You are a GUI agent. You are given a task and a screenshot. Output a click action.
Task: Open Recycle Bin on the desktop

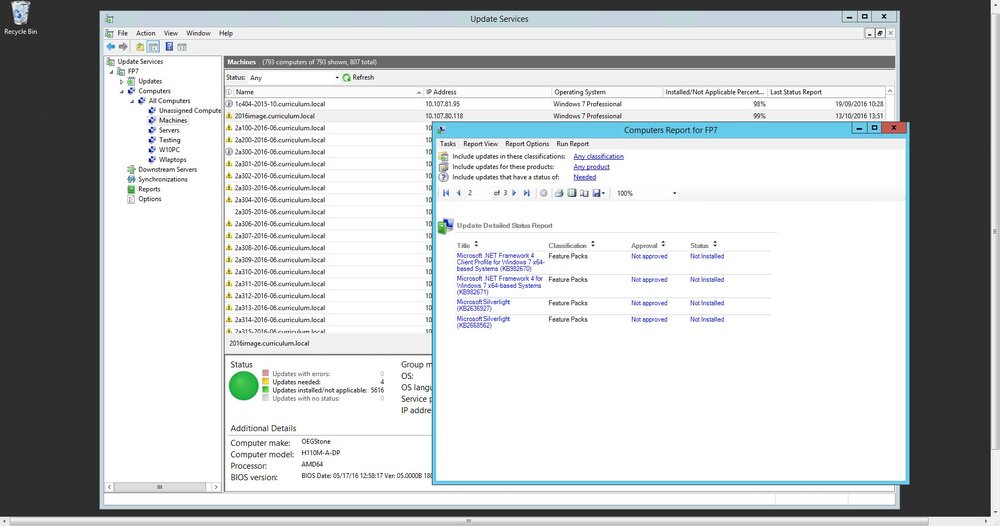(x=20, y=18)
